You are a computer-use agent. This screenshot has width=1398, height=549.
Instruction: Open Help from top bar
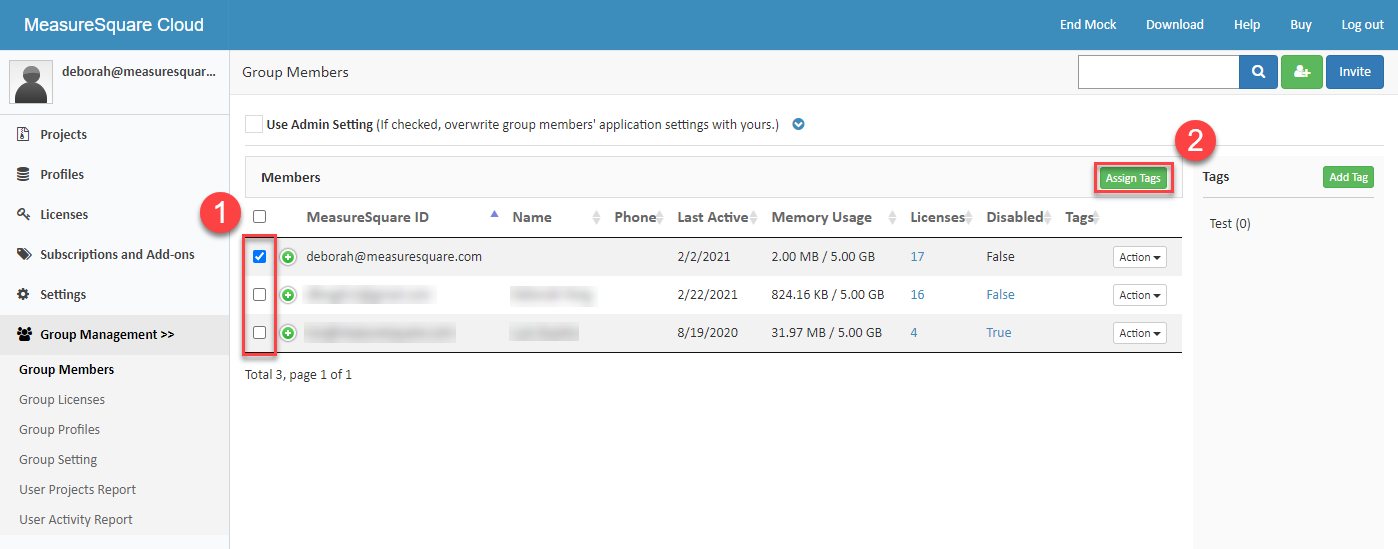1247,24
